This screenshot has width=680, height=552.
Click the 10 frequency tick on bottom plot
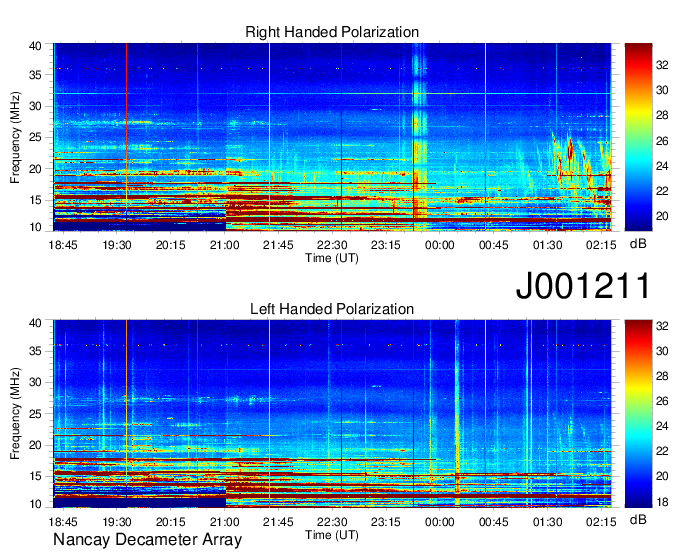coord(35,504)
